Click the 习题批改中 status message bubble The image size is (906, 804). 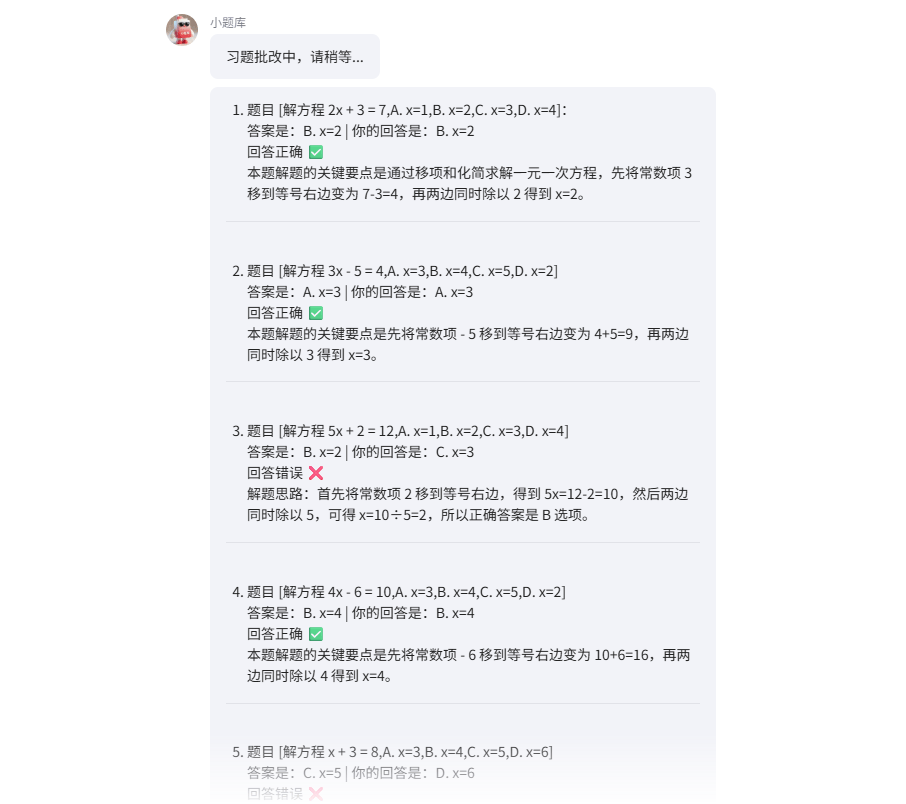click(x=295, y=57)
